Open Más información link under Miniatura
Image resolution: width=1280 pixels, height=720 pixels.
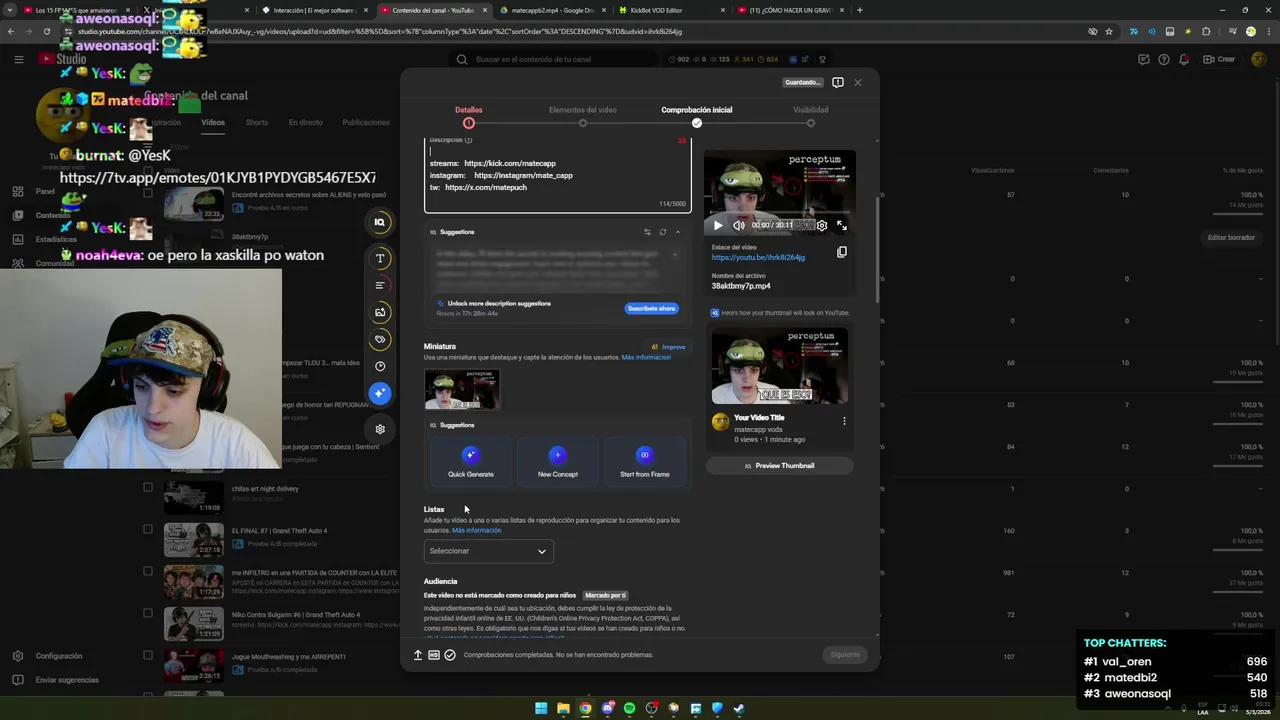(x=646, y=357)
